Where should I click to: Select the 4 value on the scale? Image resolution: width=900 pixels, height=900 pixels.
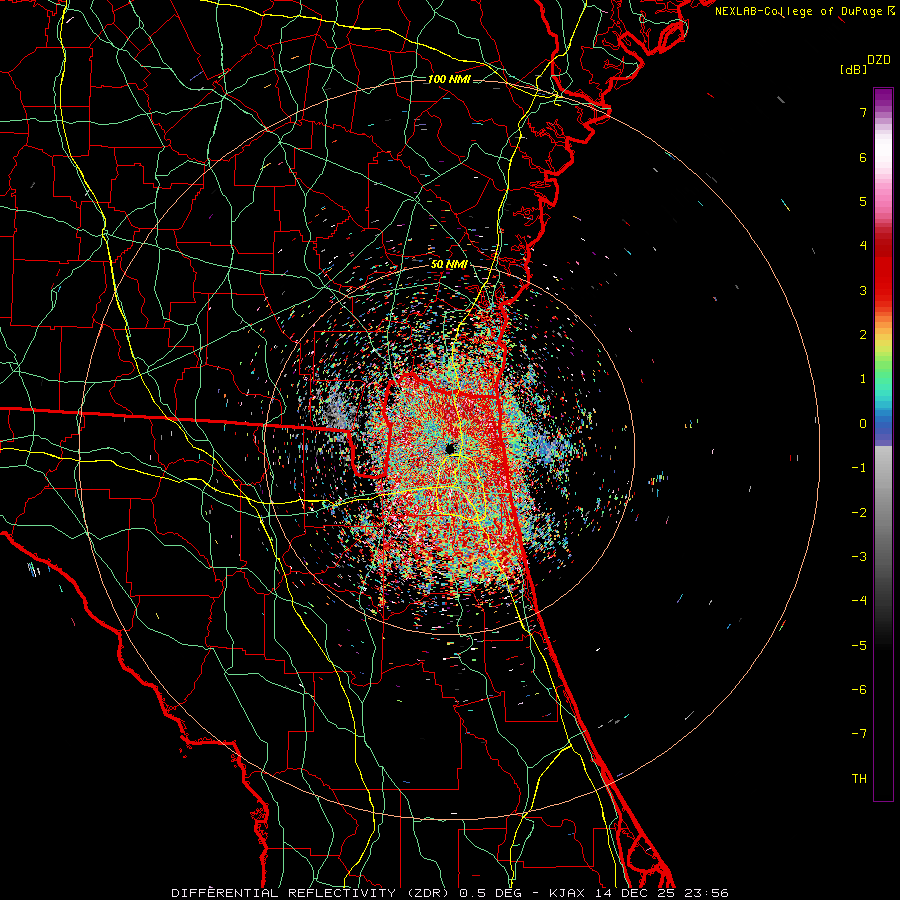click(x=863, y=246)
